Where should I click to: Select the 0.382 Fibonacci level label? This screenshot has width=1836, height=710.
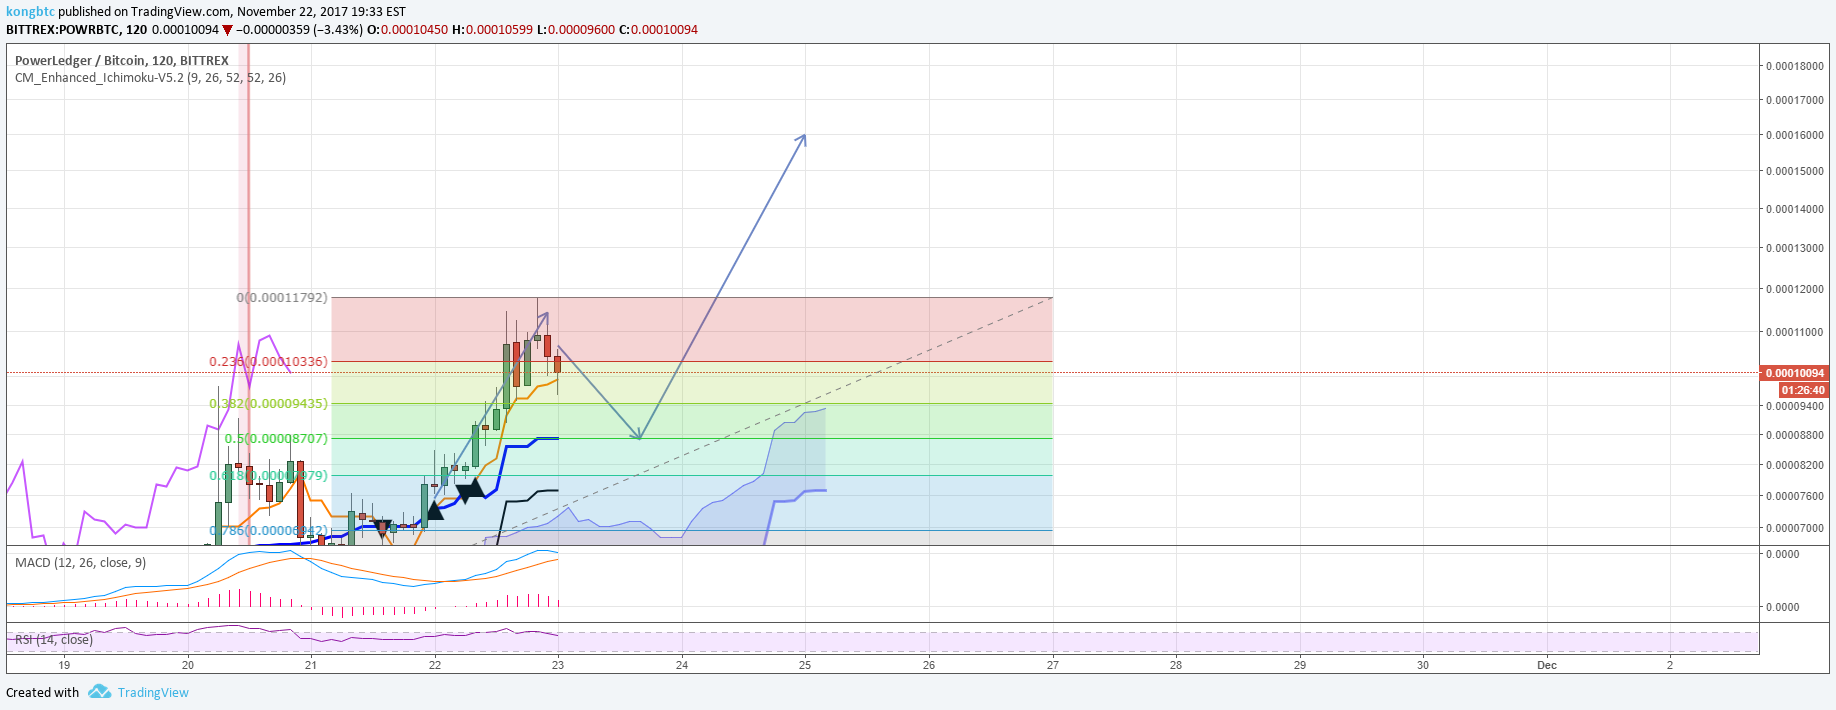pos(268,403)
